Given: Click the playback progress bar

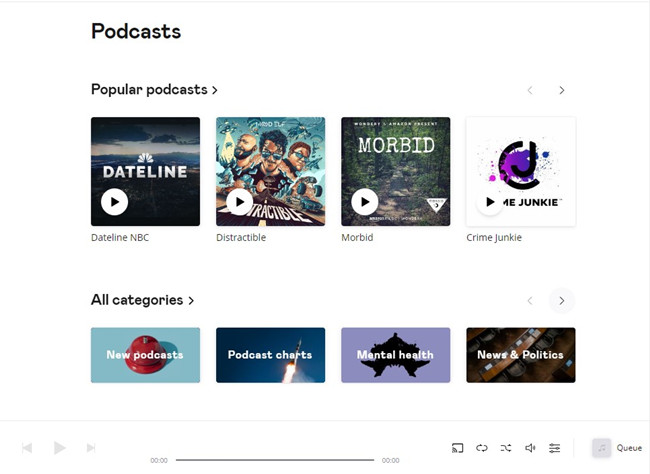Looking at the screenshot, I should tap(275, 460).
